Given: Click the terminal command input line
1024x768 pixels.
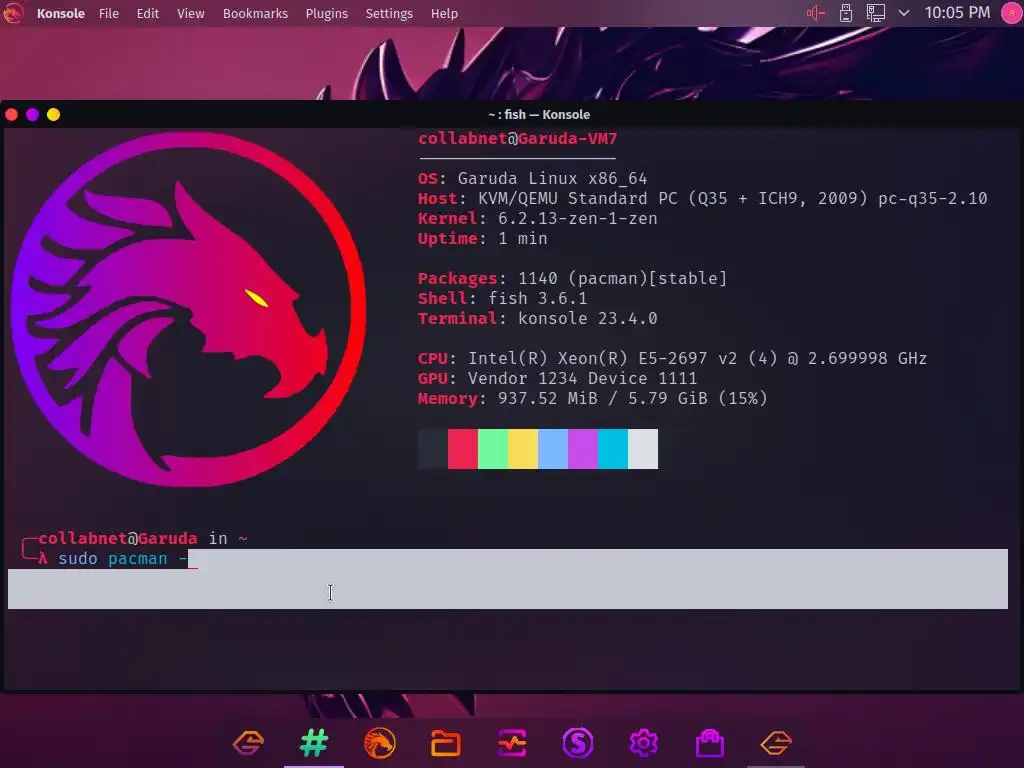Looking at the screenshot, I should 507,559.
